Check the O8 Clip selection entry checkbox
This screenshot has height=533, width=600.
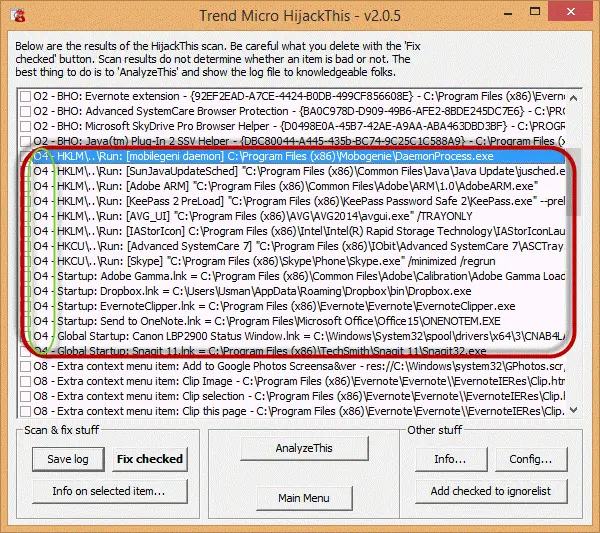(x=26, y=396)
